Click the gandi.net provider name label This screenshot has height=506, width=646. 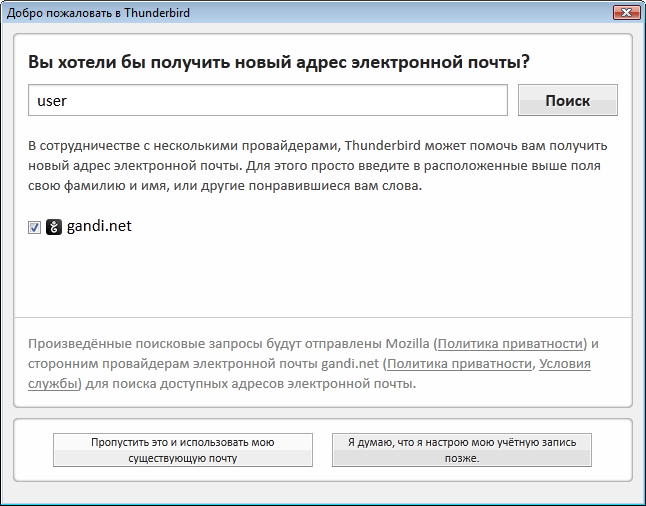point(99,226)
